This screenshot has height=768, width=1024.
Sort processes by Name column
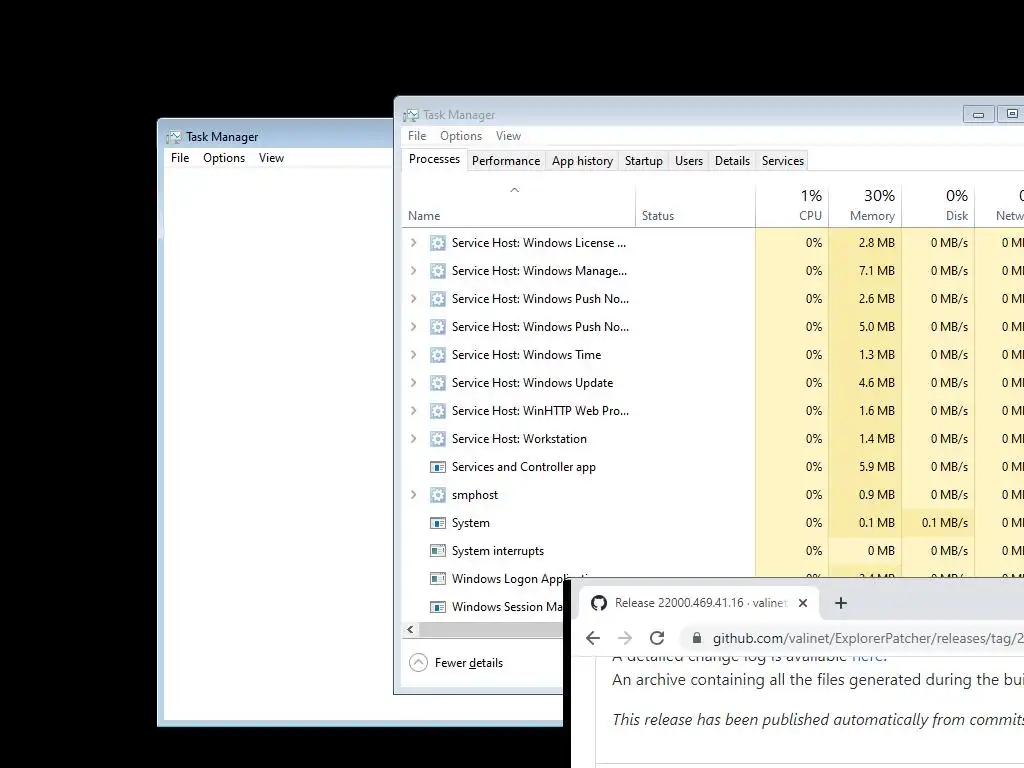pyautogui.click(x=424, y=216)
